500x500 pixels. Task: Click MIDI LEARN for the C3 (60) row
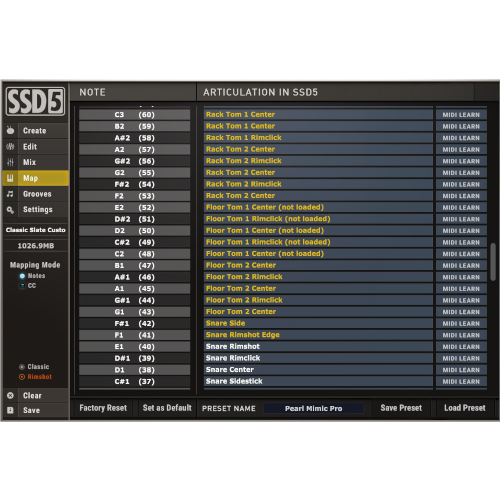(461, 115)
